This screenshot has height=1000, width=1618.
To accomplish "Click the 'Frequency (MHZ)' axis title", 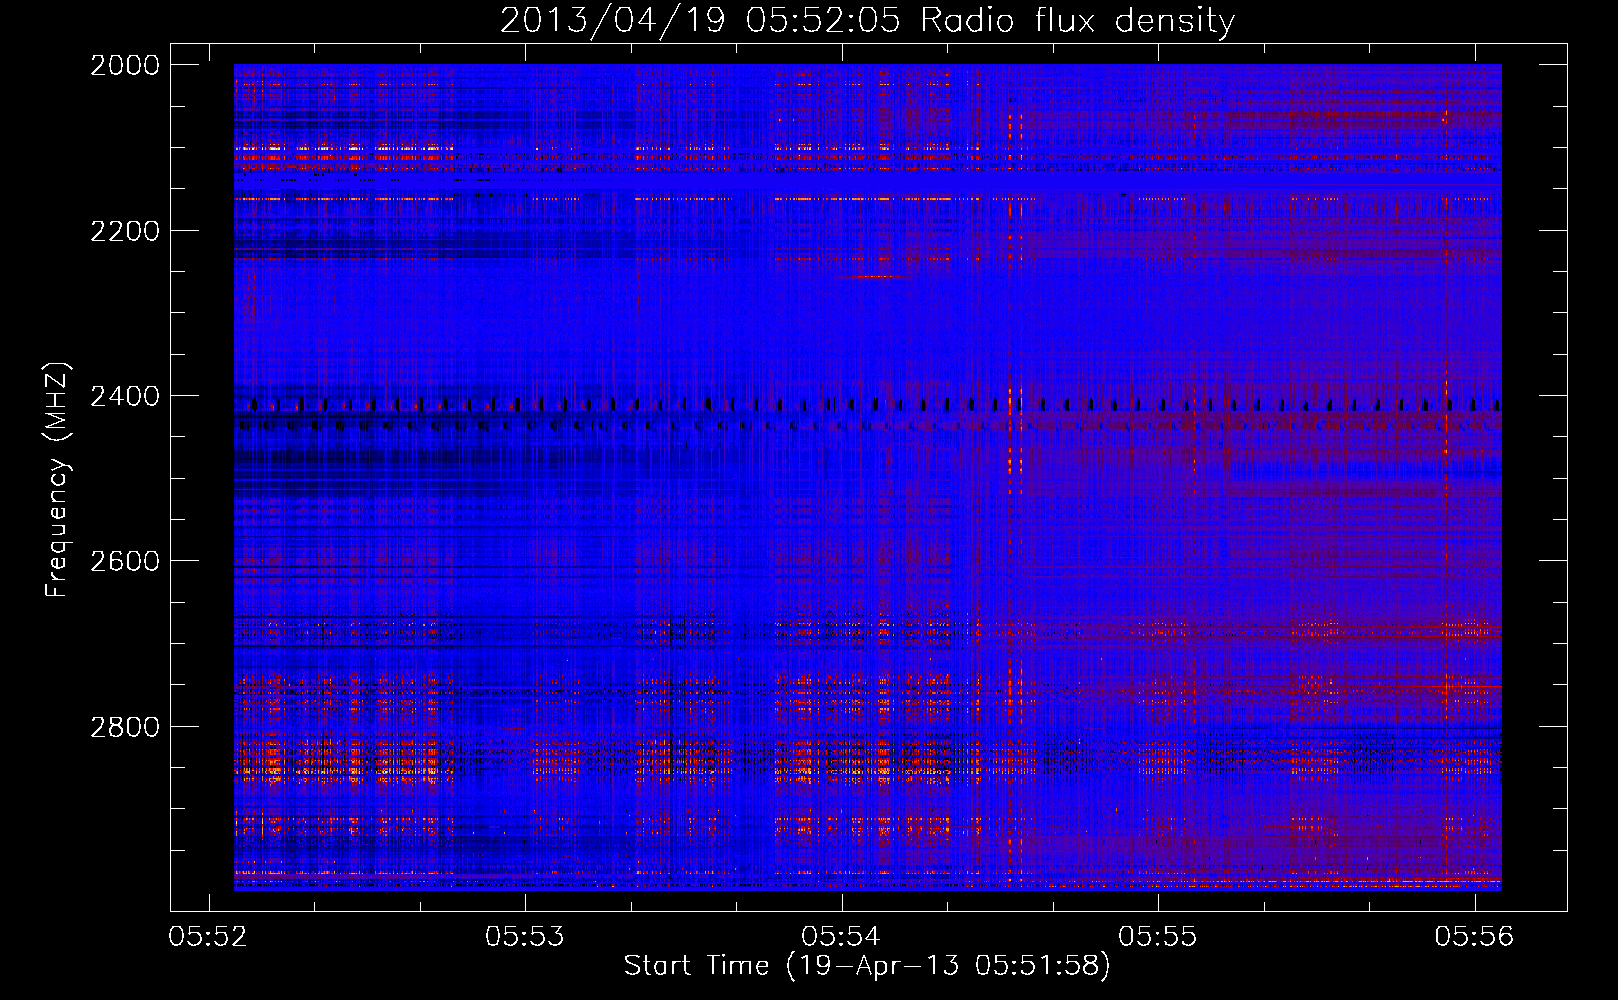I will (57, 479).
